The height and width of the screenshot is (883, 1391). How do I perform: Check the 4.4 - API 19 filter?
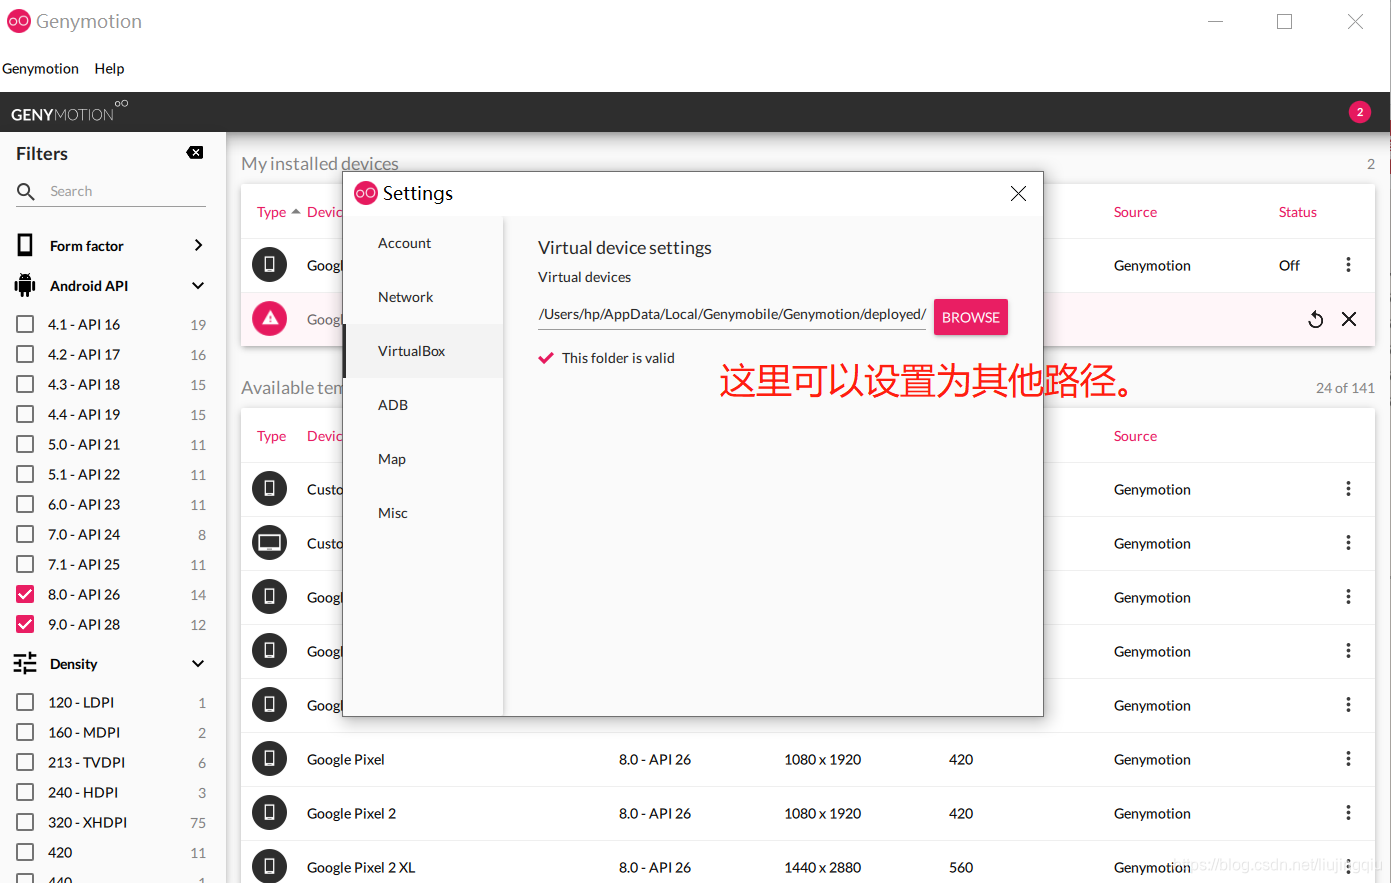[x=25, y=414]
